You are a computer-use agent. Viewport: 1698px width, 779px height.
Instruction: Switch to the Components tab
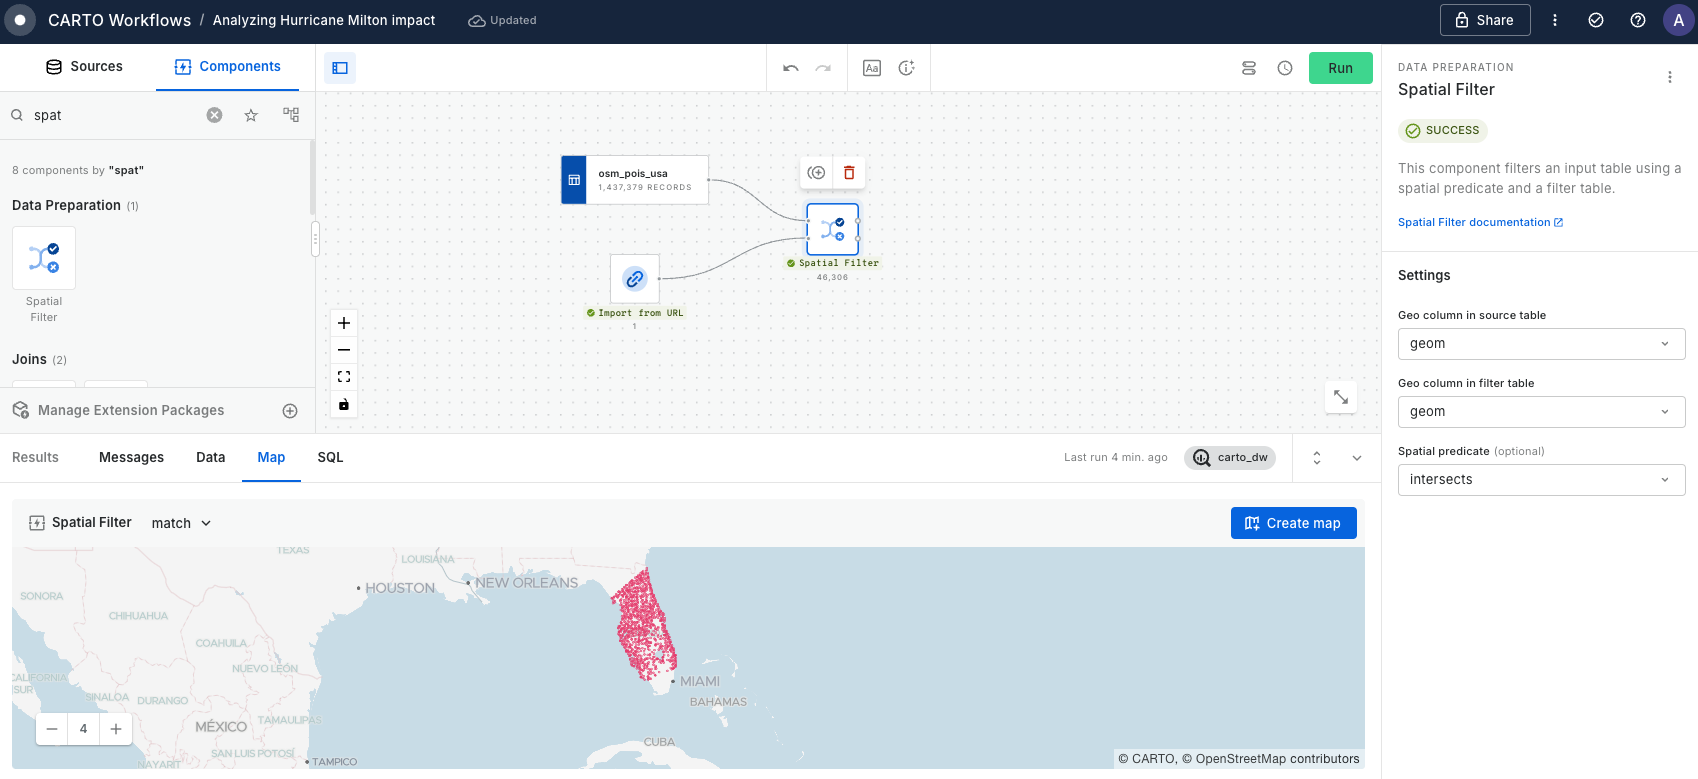tap(228, 67)
